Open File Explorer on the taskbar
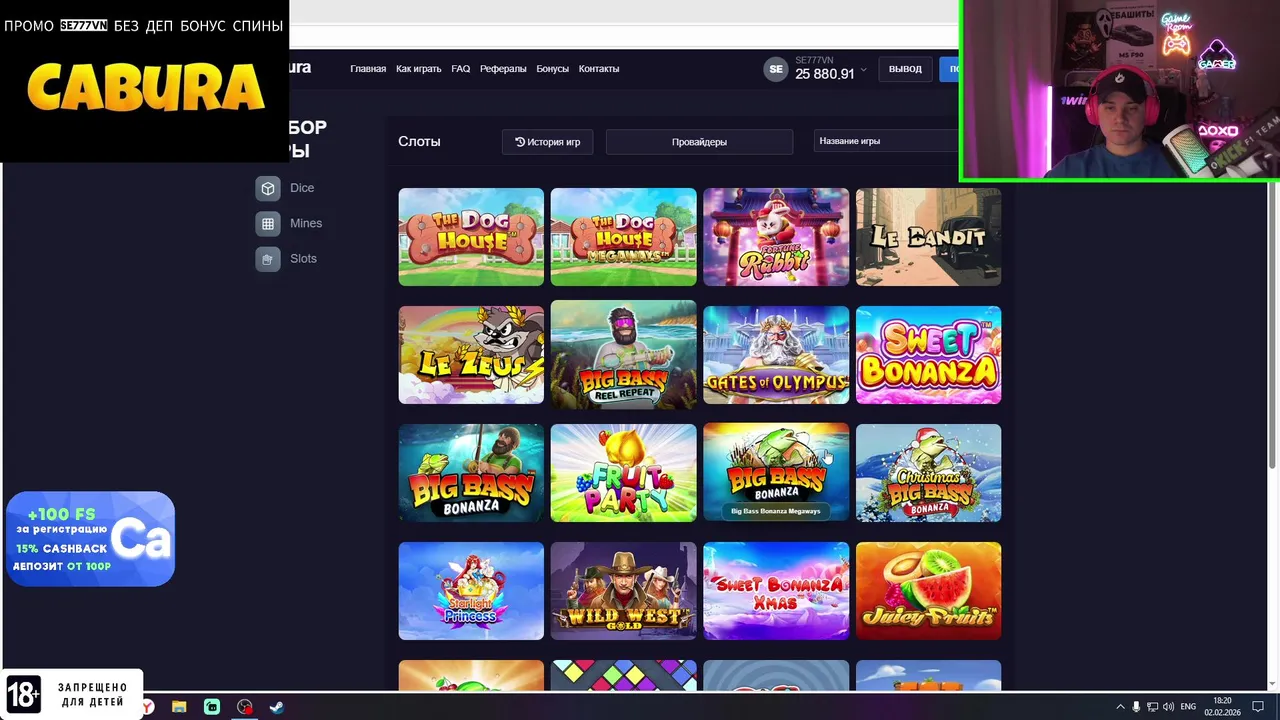 point(179,707)
